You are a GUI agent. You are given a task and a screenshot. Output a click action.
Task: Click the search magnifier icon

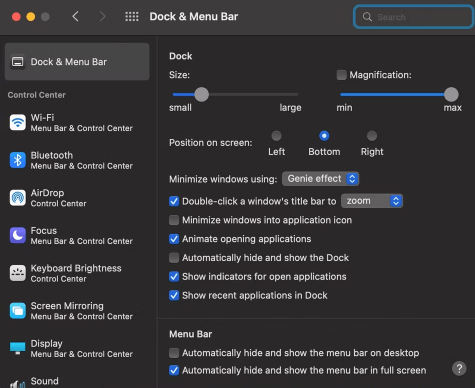pyautogui.click(x=367, y=17)
